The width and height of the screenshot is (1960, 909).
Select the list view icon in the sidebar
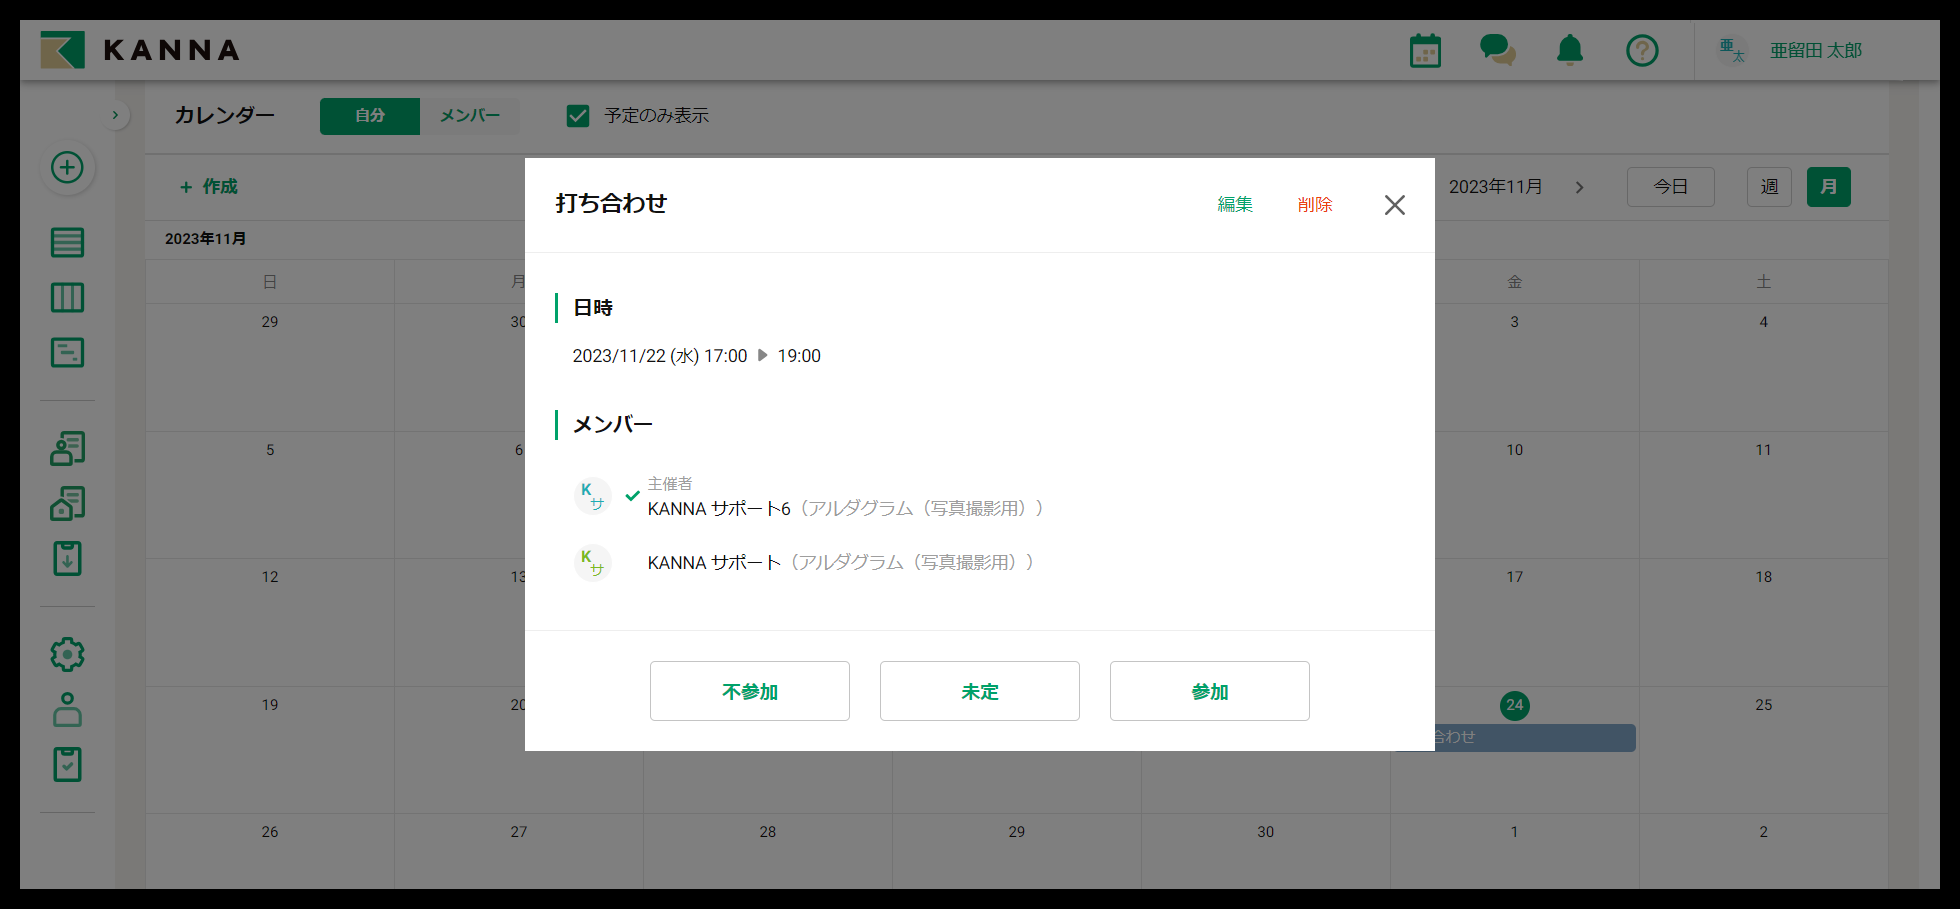coord(67,242)
